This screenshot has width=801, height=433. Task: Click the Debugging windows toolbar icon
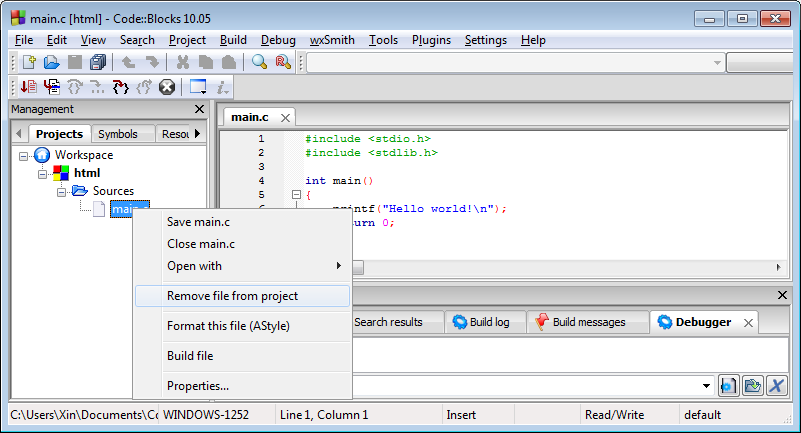[x=198, y=87]
